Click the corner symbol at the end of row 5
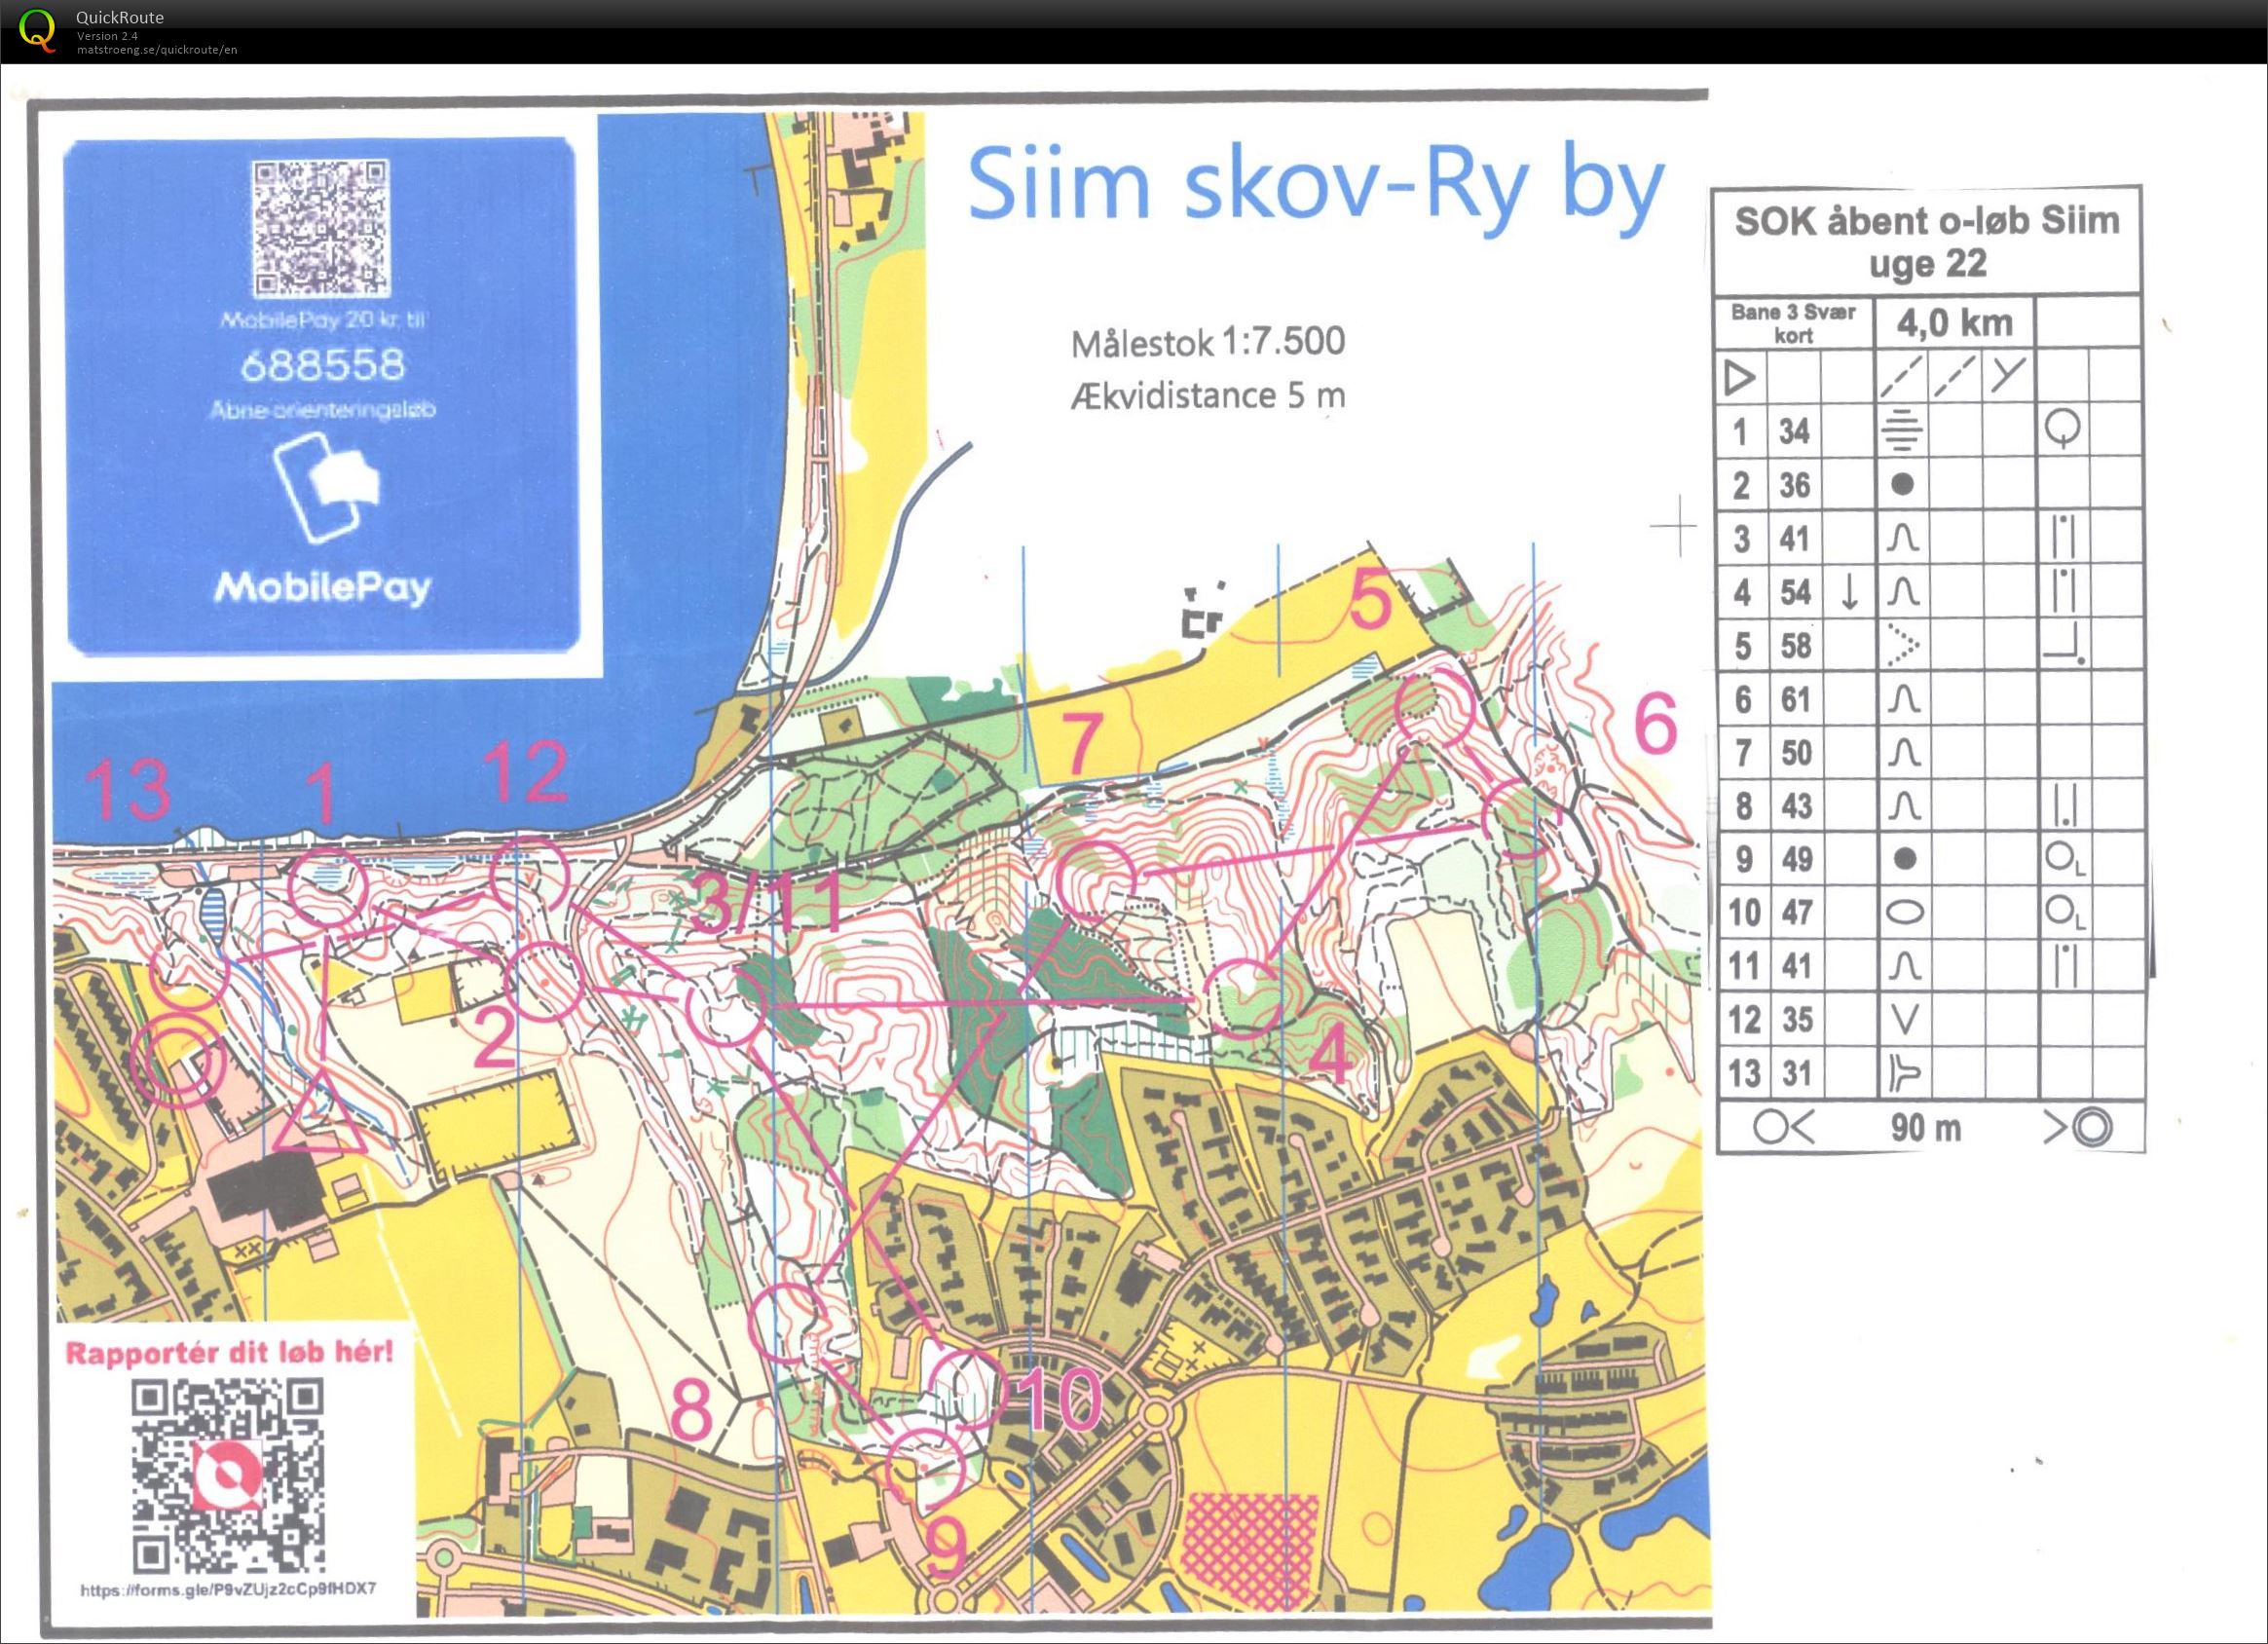This screenshot has height=1644, width=2268. click(2064, 645)
